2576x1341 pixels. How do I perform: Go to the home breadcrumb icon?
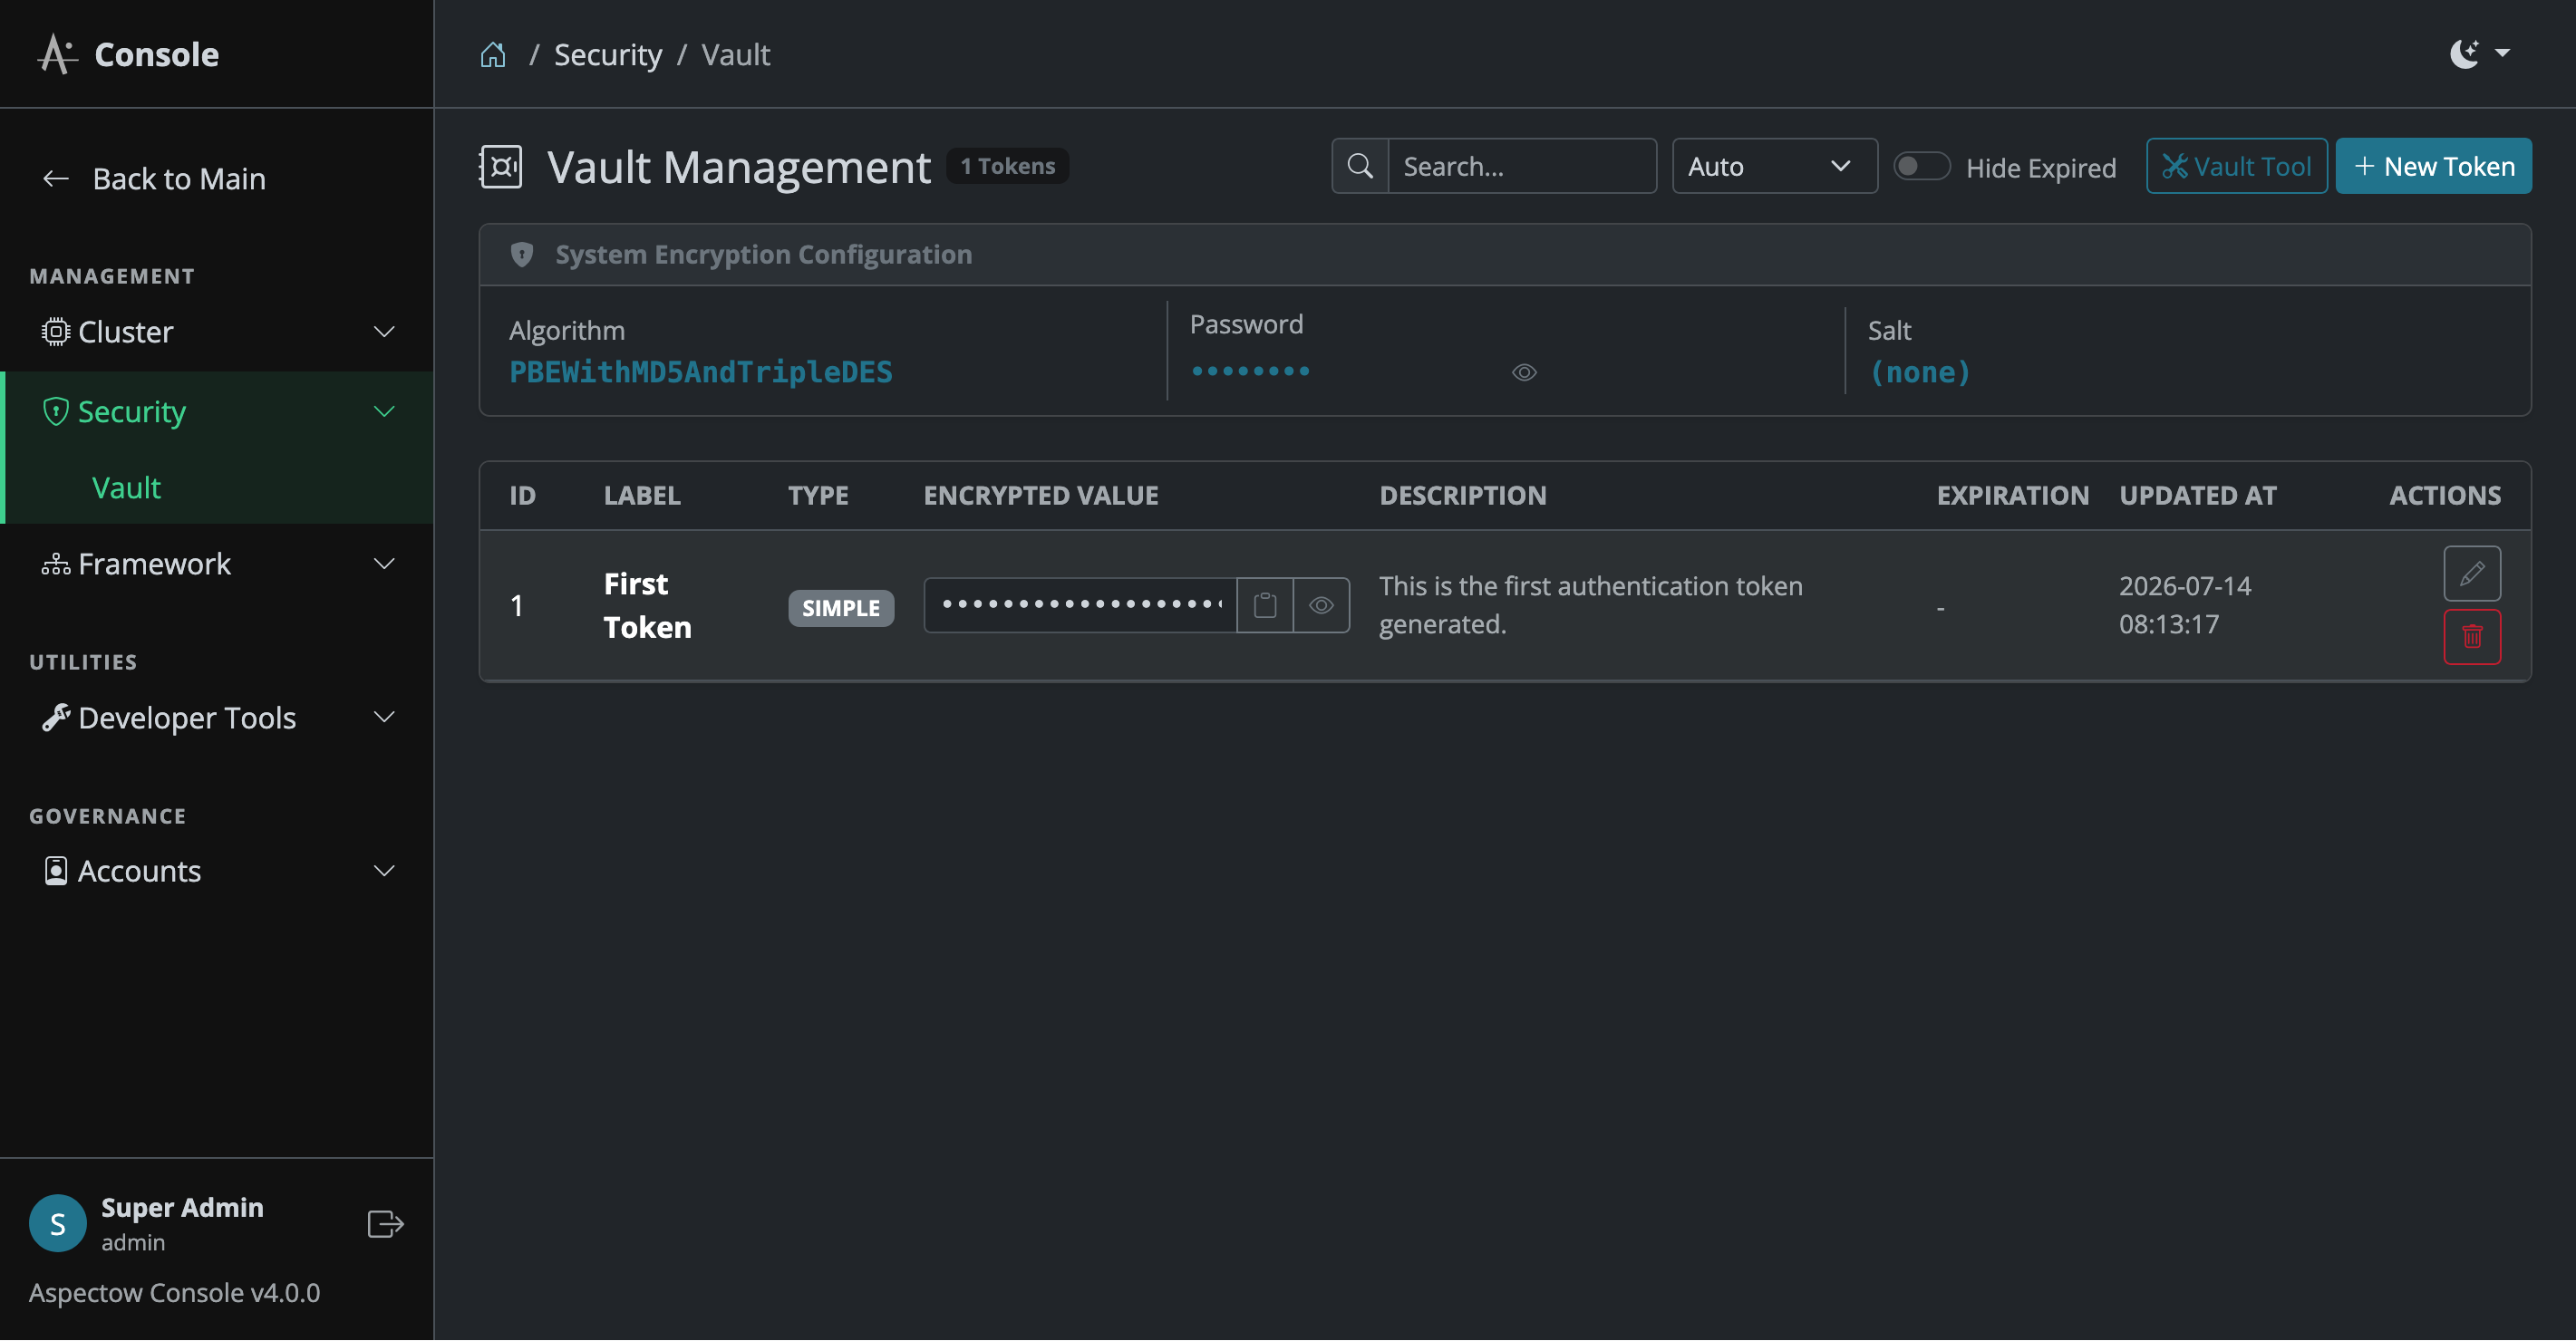[x=493, y=54]
